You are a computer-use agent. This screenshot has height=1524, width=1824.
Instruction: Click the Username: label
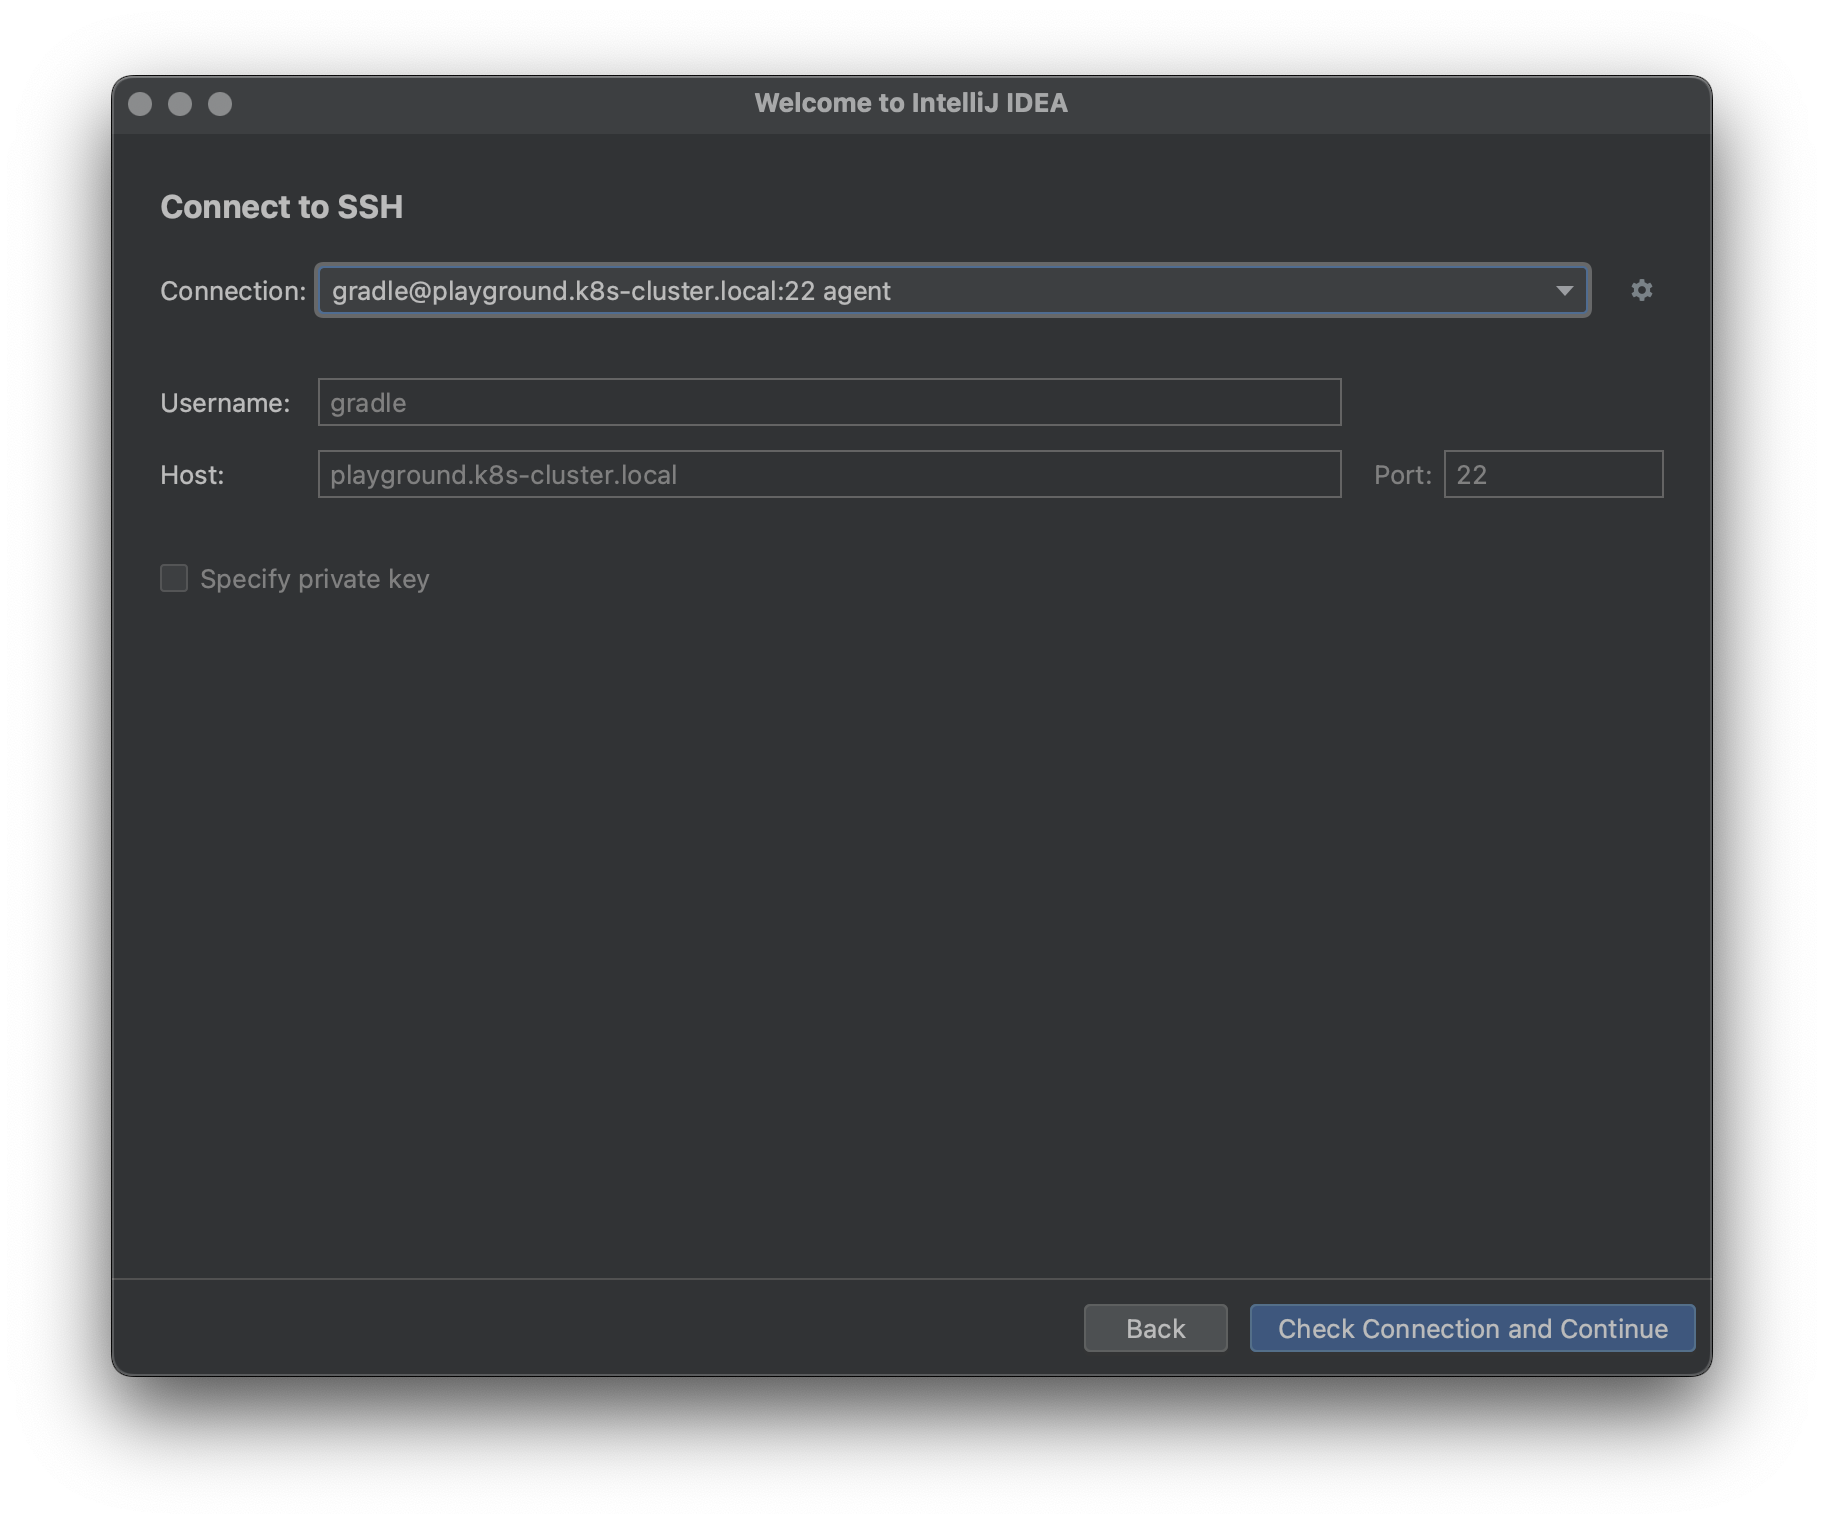[225, 403]
